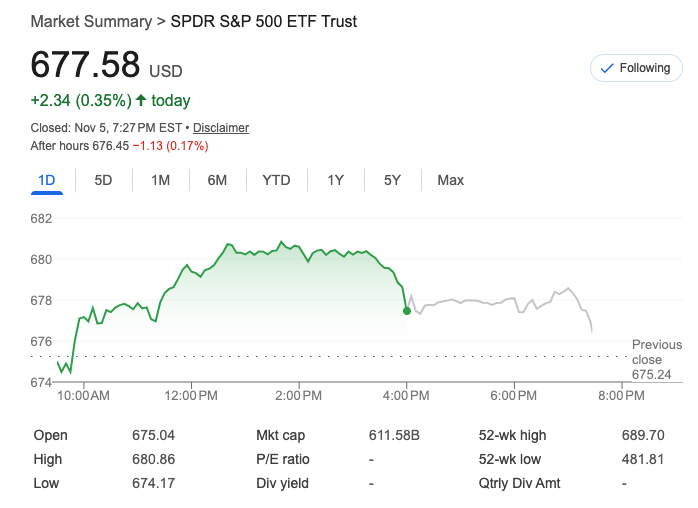
Task: Click the 52-wk high value 689.70
Action: pyautogui.click(x=643, y=435)
